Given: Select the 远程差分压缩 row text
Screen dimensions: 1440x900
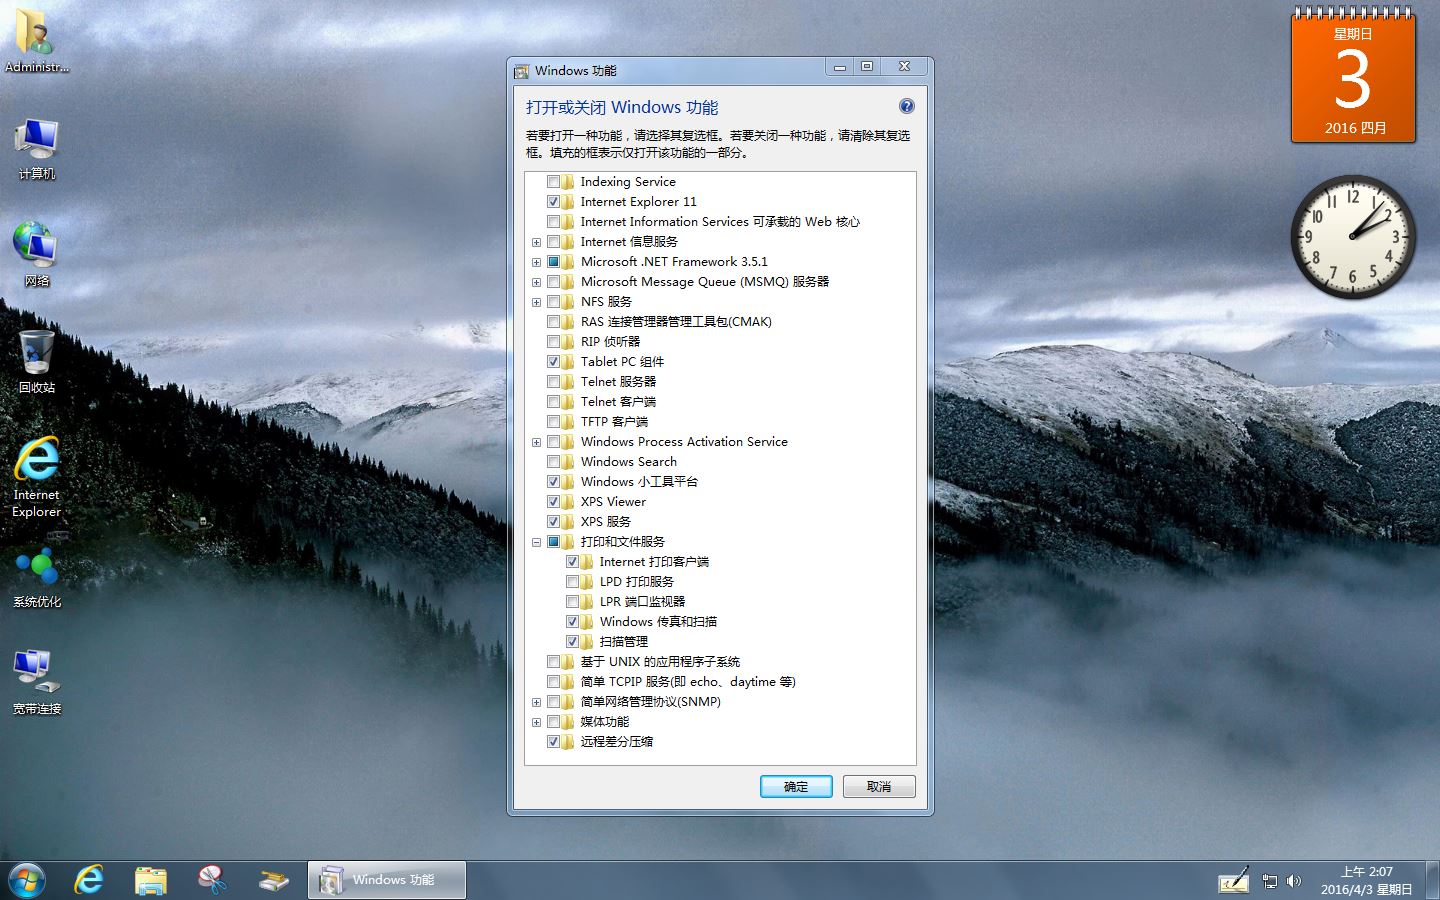Looking at the screenshot, I should coord(617,741).
